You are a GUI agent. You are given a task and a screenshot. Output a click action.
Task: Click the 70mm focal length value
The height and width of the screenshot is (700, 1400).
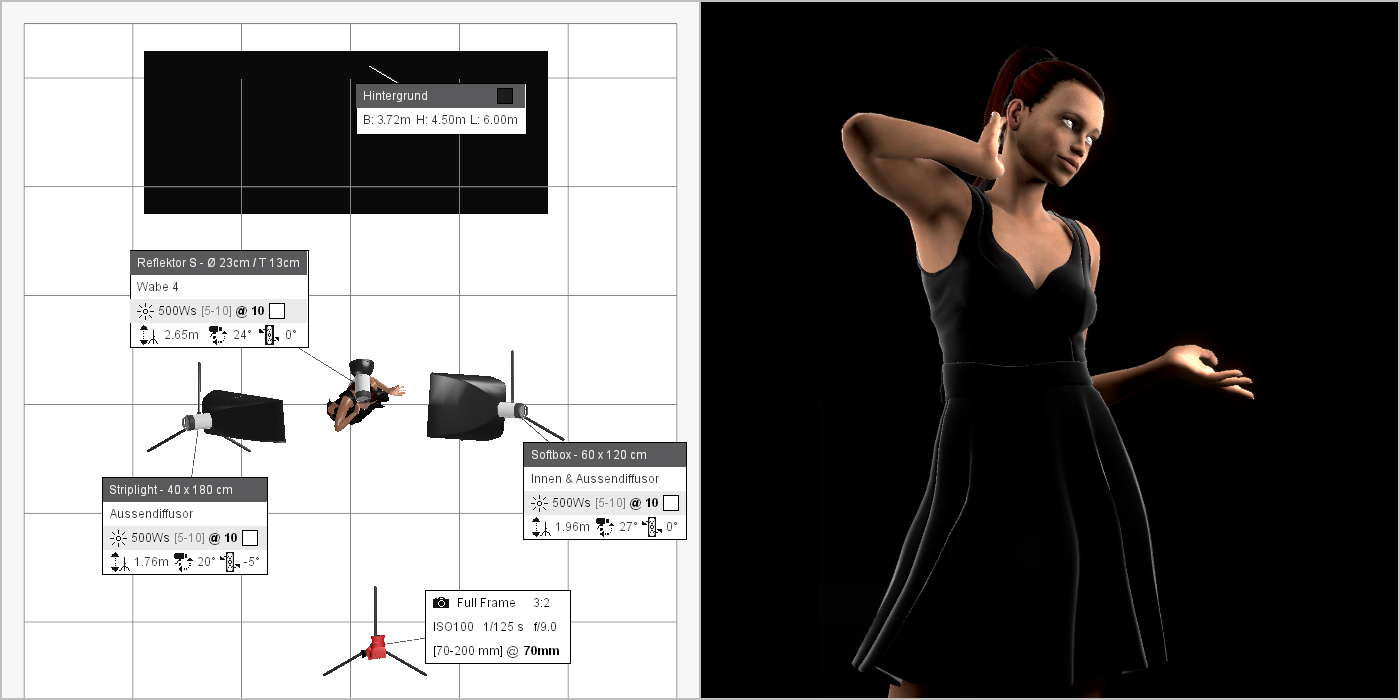coord(541,651)
